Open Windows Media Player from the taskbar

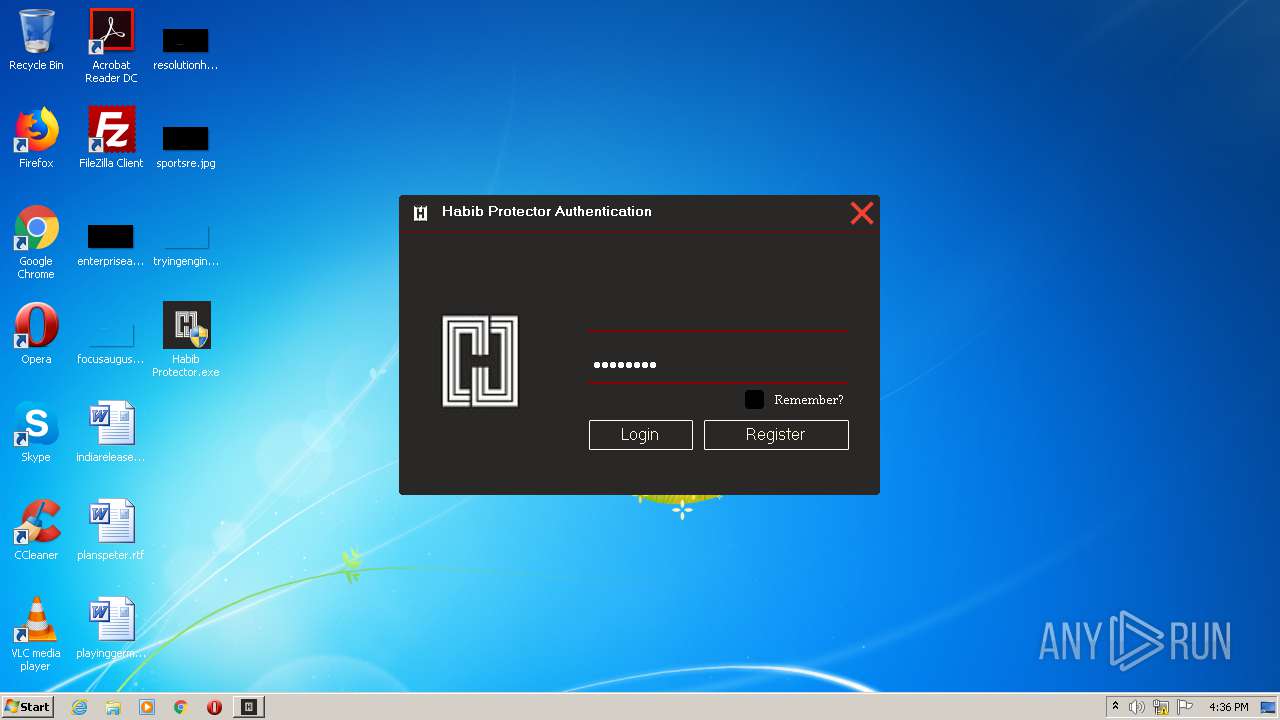coord(147,707)
